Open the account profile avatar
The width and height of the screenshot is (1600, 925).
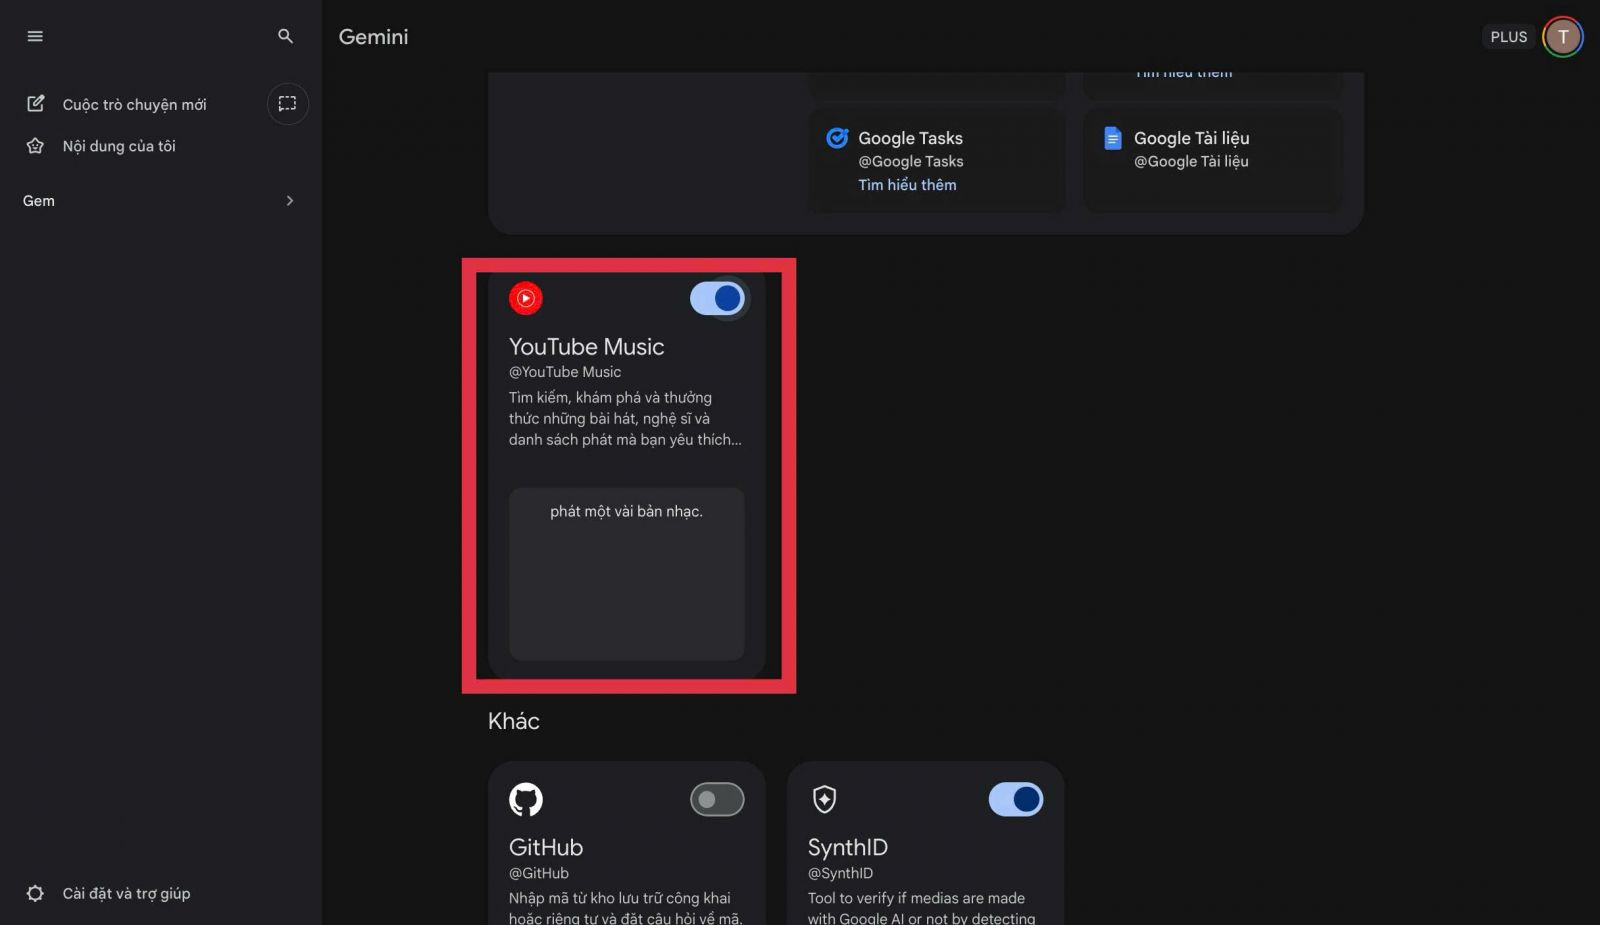(x=1562, y=37)
